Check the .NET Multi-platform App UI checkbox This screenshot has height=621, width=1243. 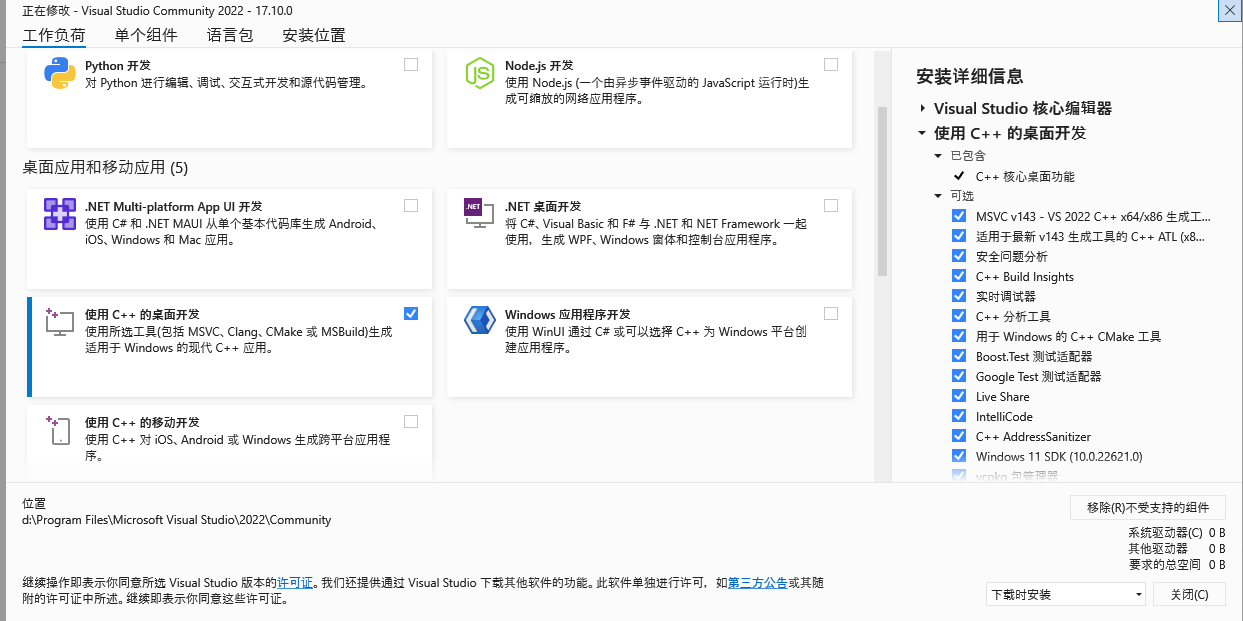(411, 205)
